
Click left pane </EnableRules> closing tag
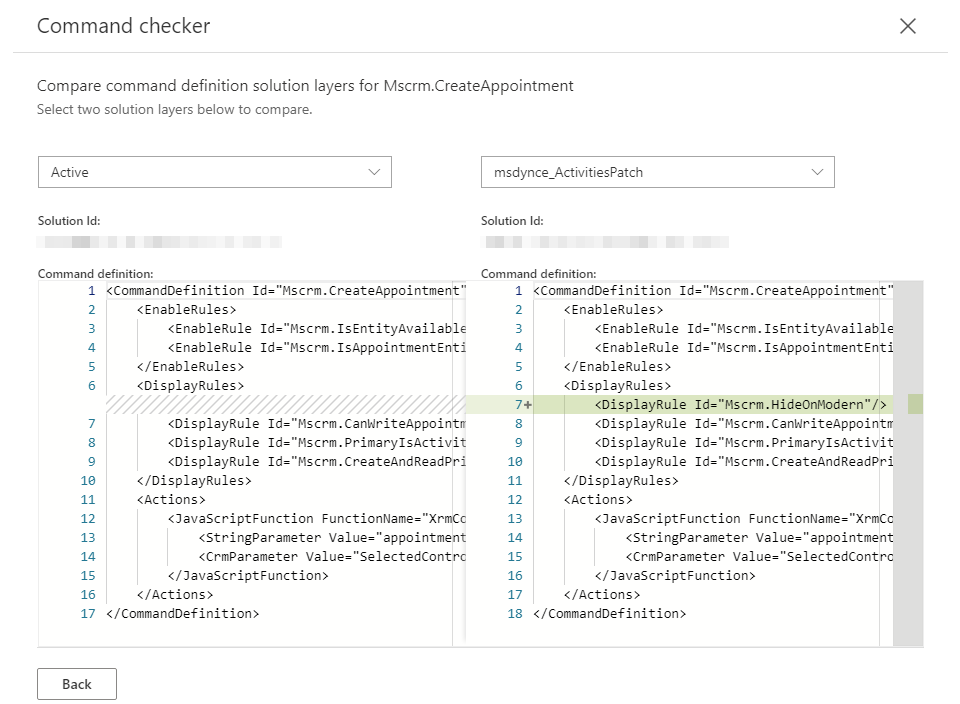click(x=190, y=367)
